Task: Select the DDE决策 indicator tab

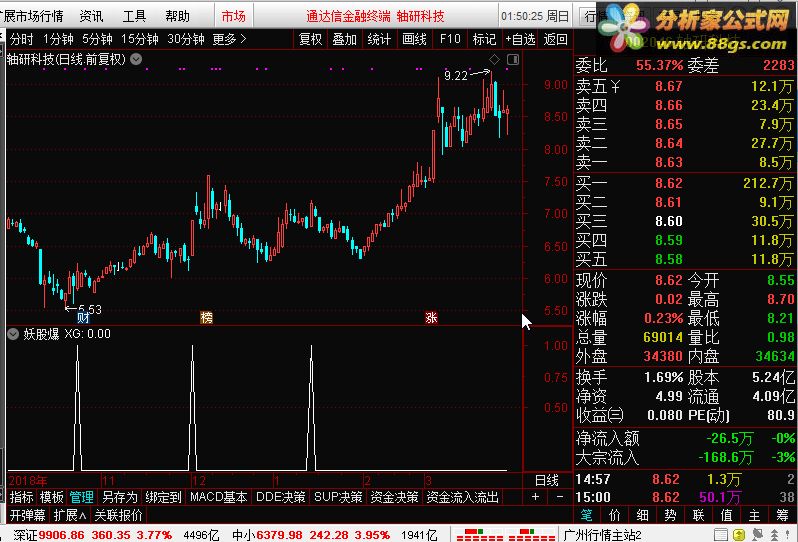Action: click(280, 497)
